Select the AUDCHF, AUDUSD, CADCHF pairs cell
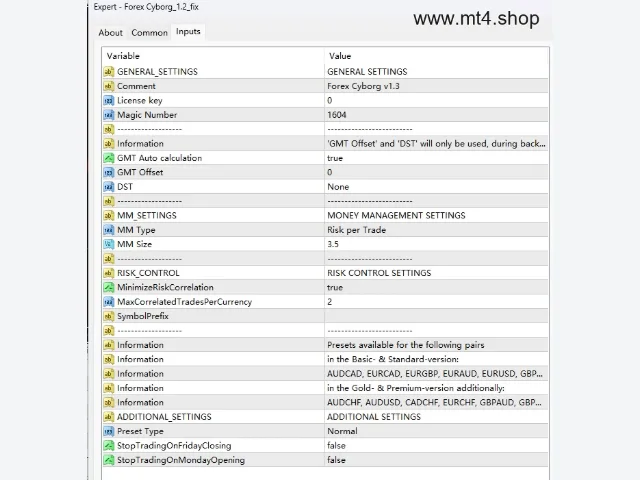The height and width of the screenshot is (480, 640). point(436,402)
